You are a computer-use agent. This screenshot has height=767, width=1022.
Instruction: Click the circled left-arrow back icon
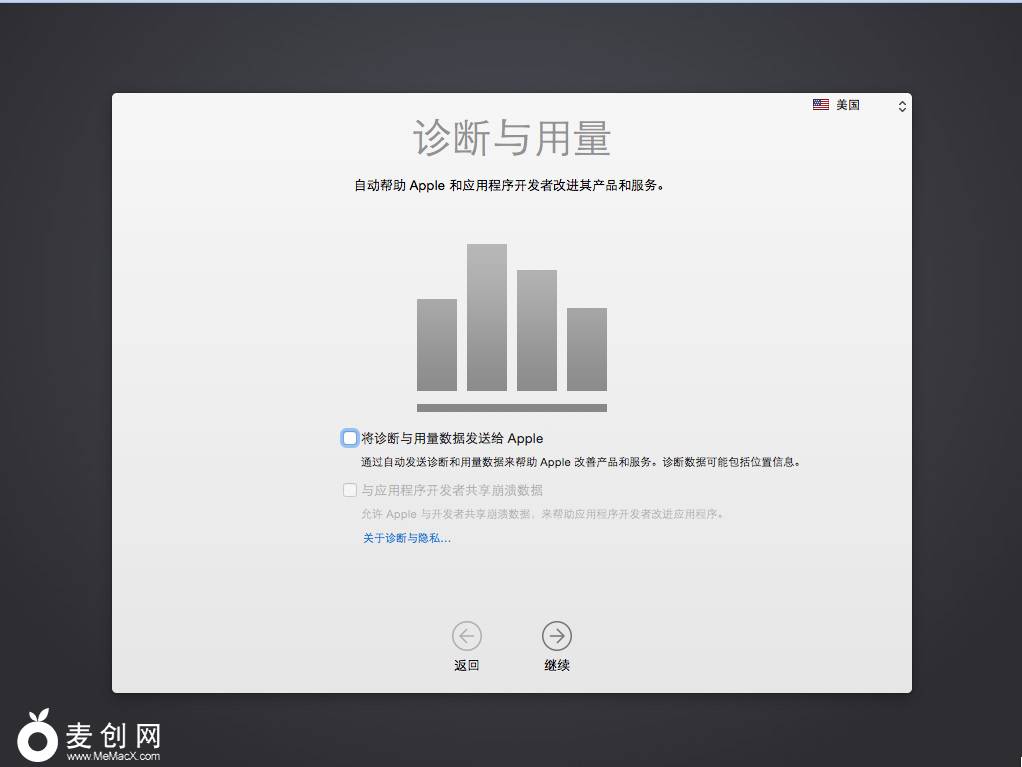(466, 635)
